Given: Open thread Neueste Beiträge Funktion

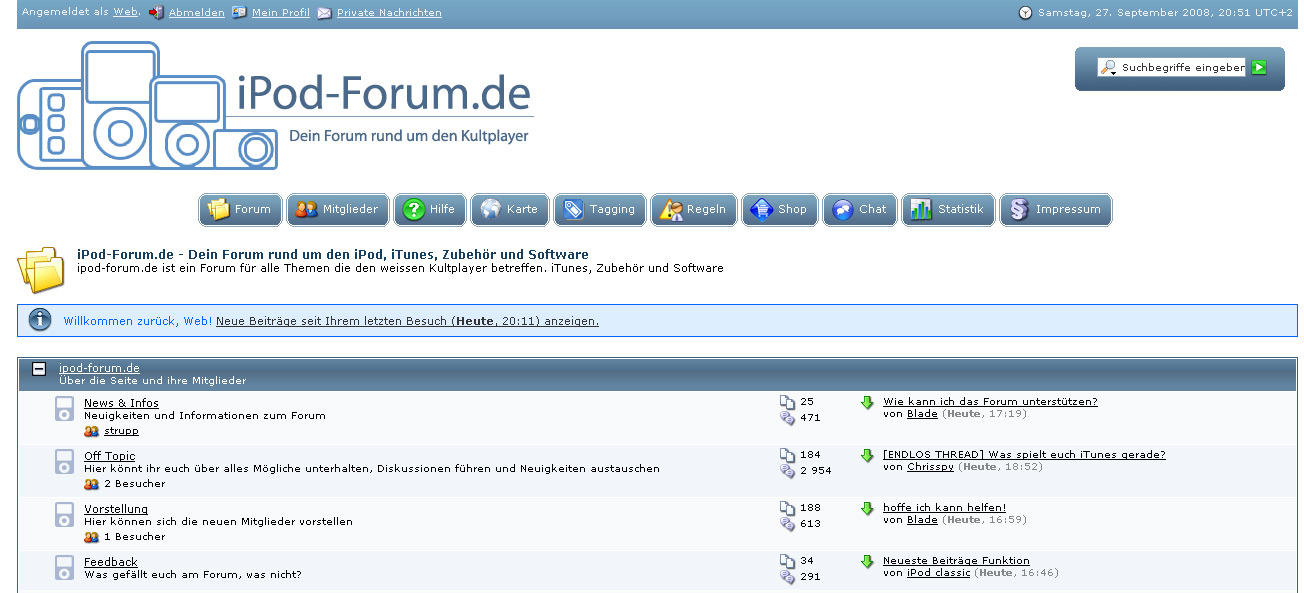Looking at the screenshot, I should click(x=956, y=561).
